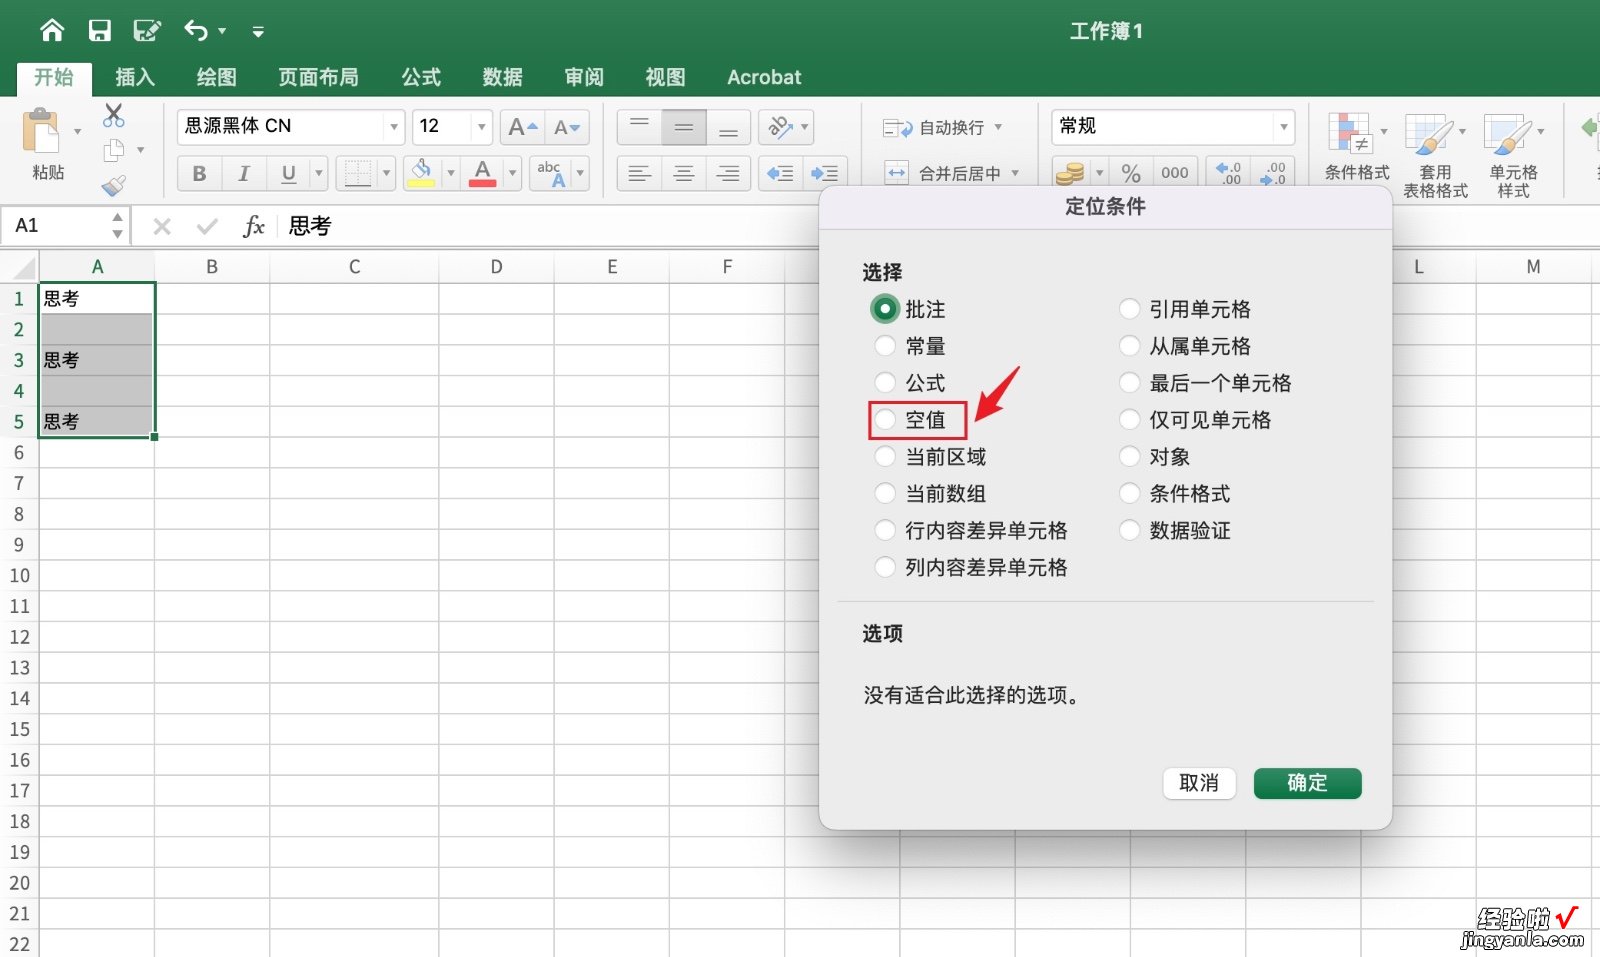
Task: Open Cell Styles gallery
Action: pyautogui.click(x=1513, y=154)
